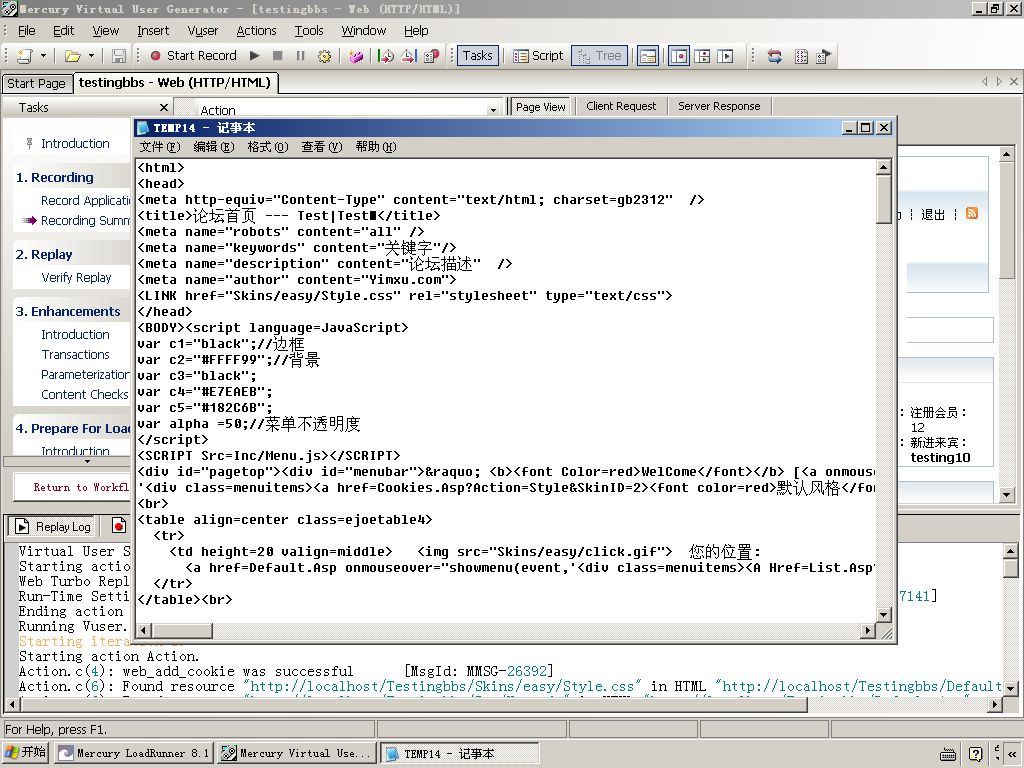The height and width of the screenshot is (768, 1024).
Task: Expand the Open folder dropdown arrow
Action: (x=91, y=56)
